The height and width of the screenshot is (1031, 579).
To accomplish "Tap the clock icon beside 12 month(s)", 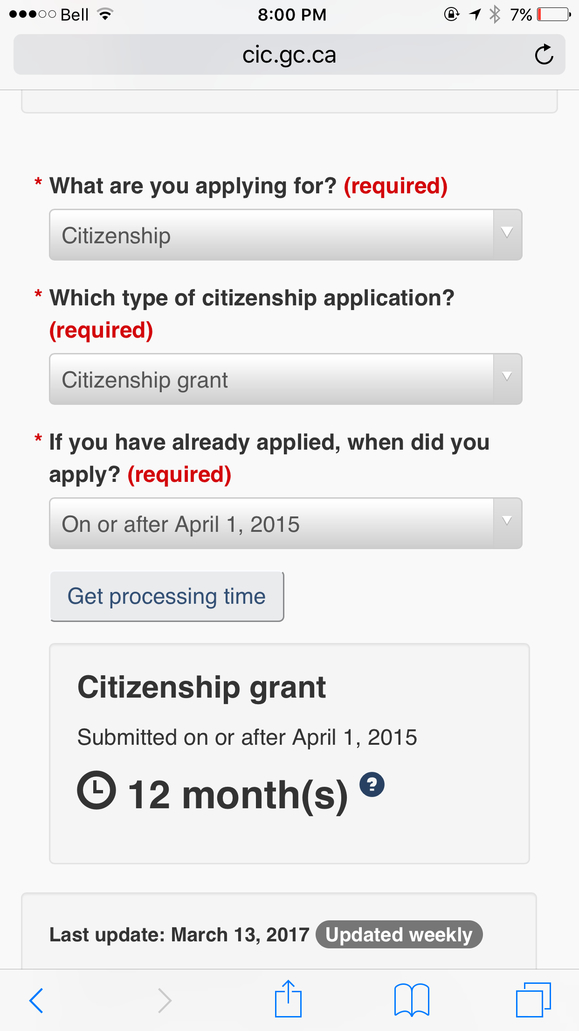I will tap(97, 790).
